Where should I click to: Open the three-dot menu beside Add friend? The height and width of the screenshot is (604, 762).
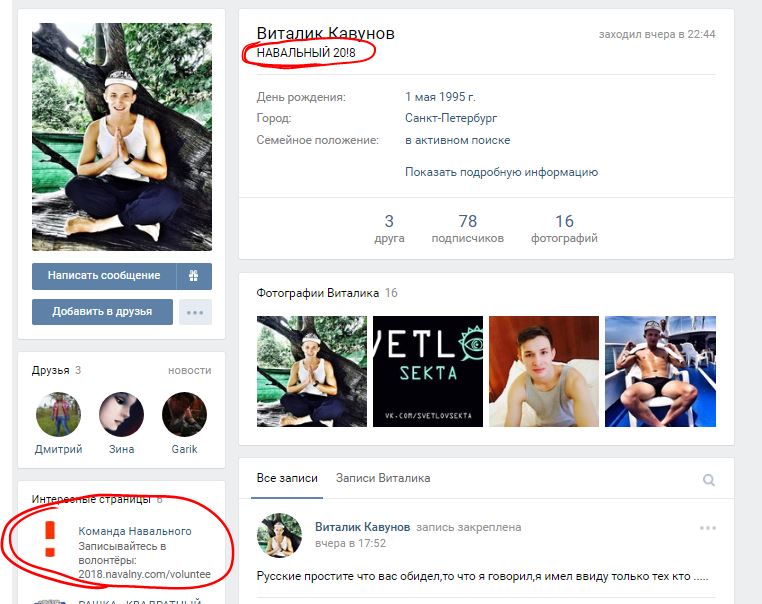coord(195,312)
